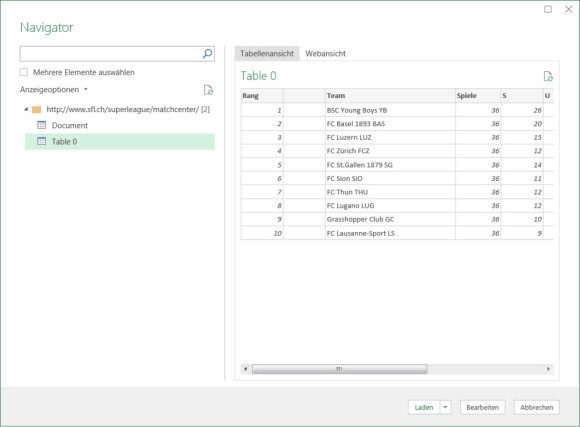Click the Abbrechen button
The image size is (580, 427).
click(x=537, y=407)
